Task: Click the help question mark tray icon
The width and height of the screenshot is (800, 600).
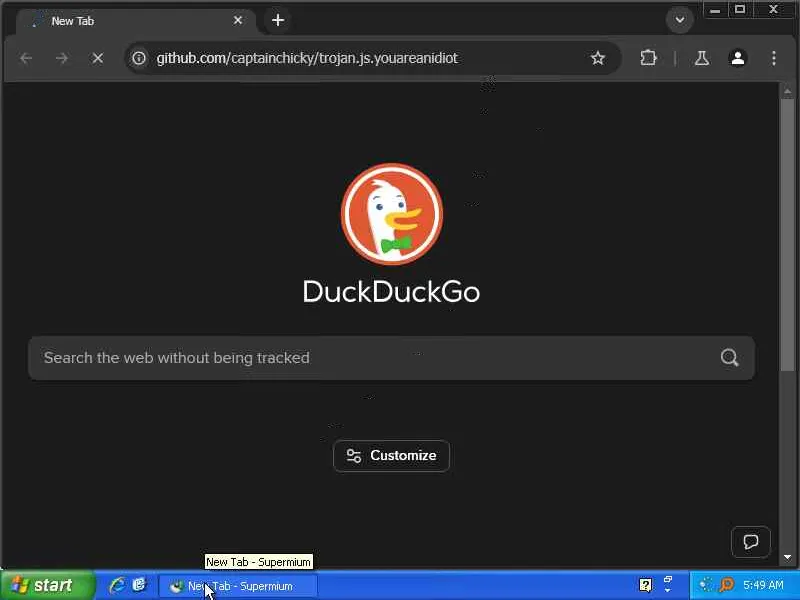Action: click(x=645, y=585)
